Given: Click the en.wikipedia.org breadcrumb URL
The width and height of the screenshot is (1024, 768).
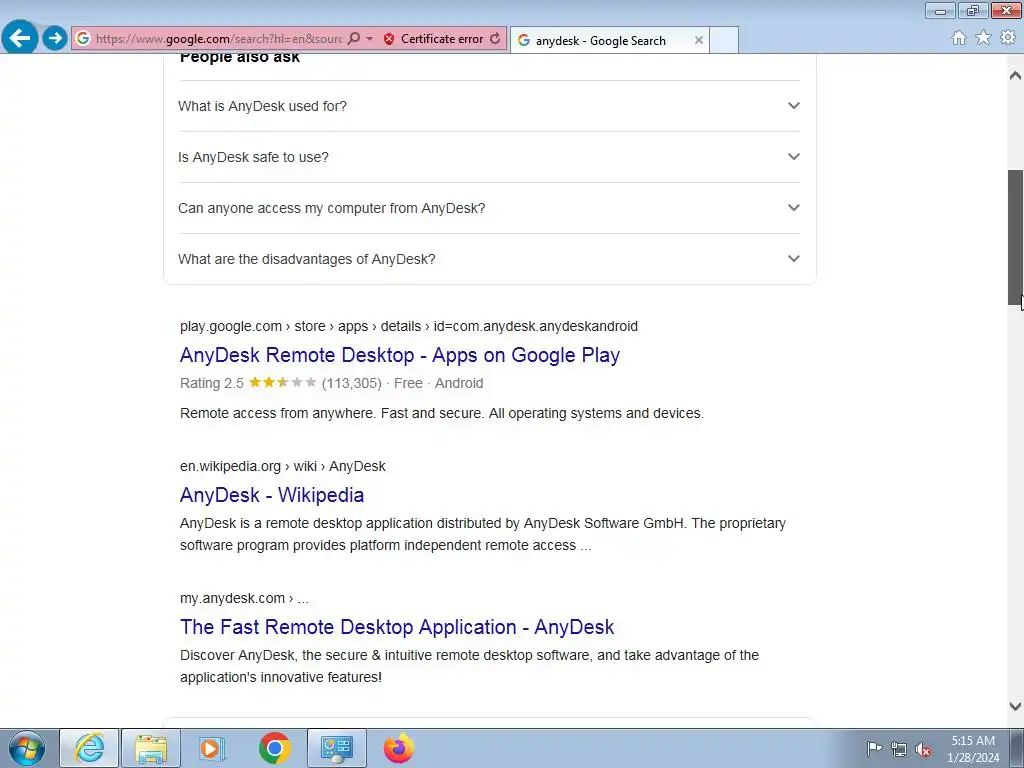Looking at the screenshot, I should coord(282,466).
